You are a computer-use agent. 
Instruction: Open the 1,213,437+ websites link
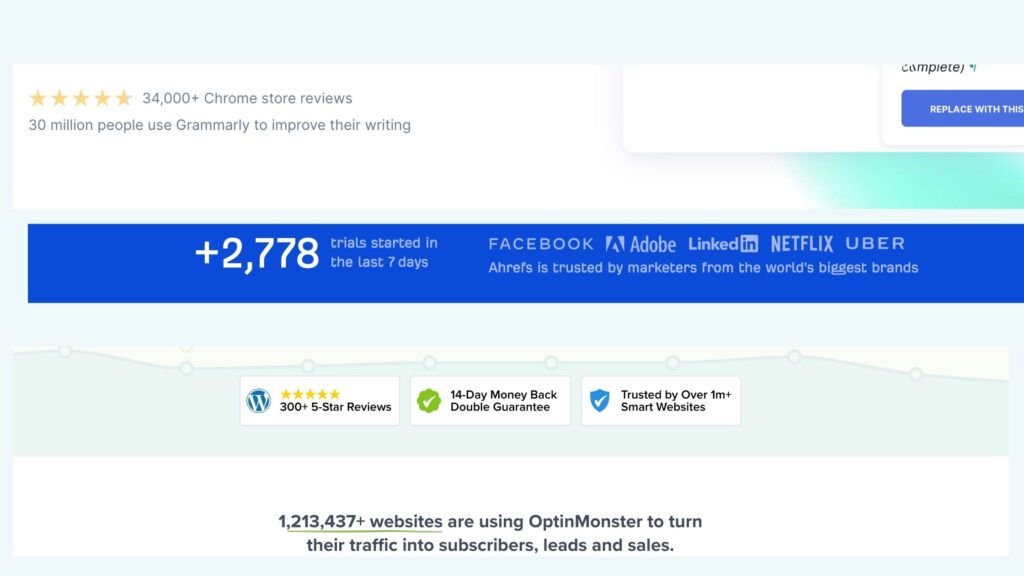pyautogui.click(x=360, y=521)
